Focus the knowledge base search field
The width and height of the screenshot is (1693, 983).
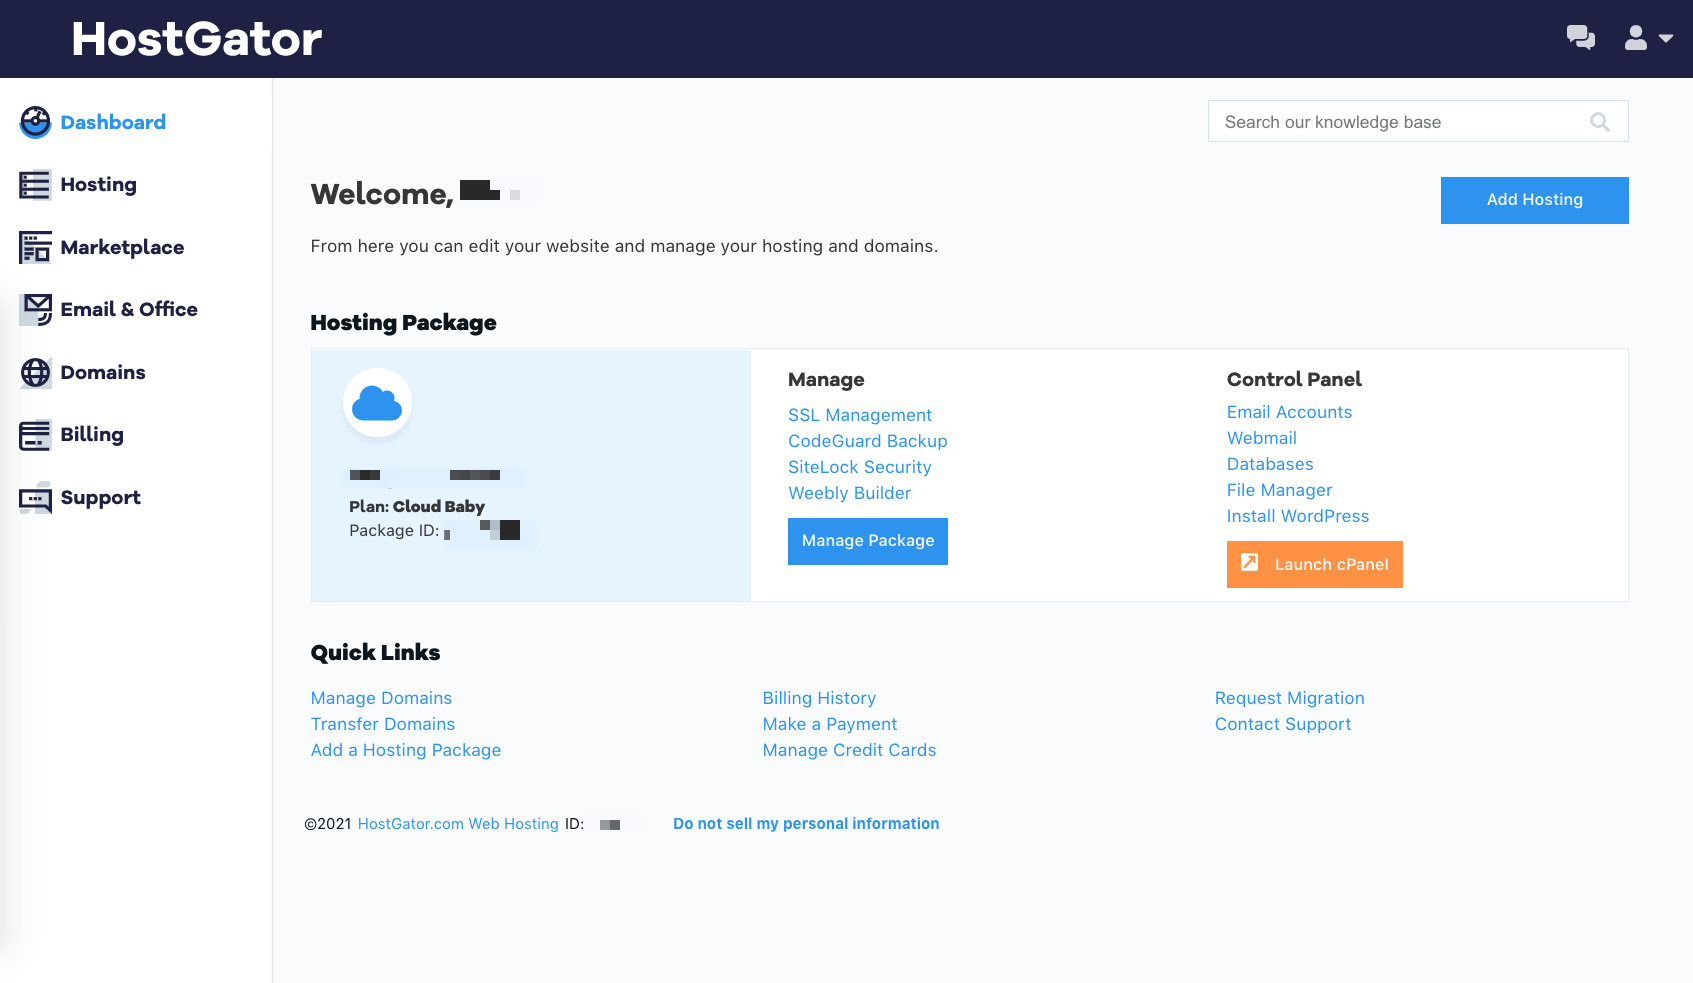(1418, 121)
